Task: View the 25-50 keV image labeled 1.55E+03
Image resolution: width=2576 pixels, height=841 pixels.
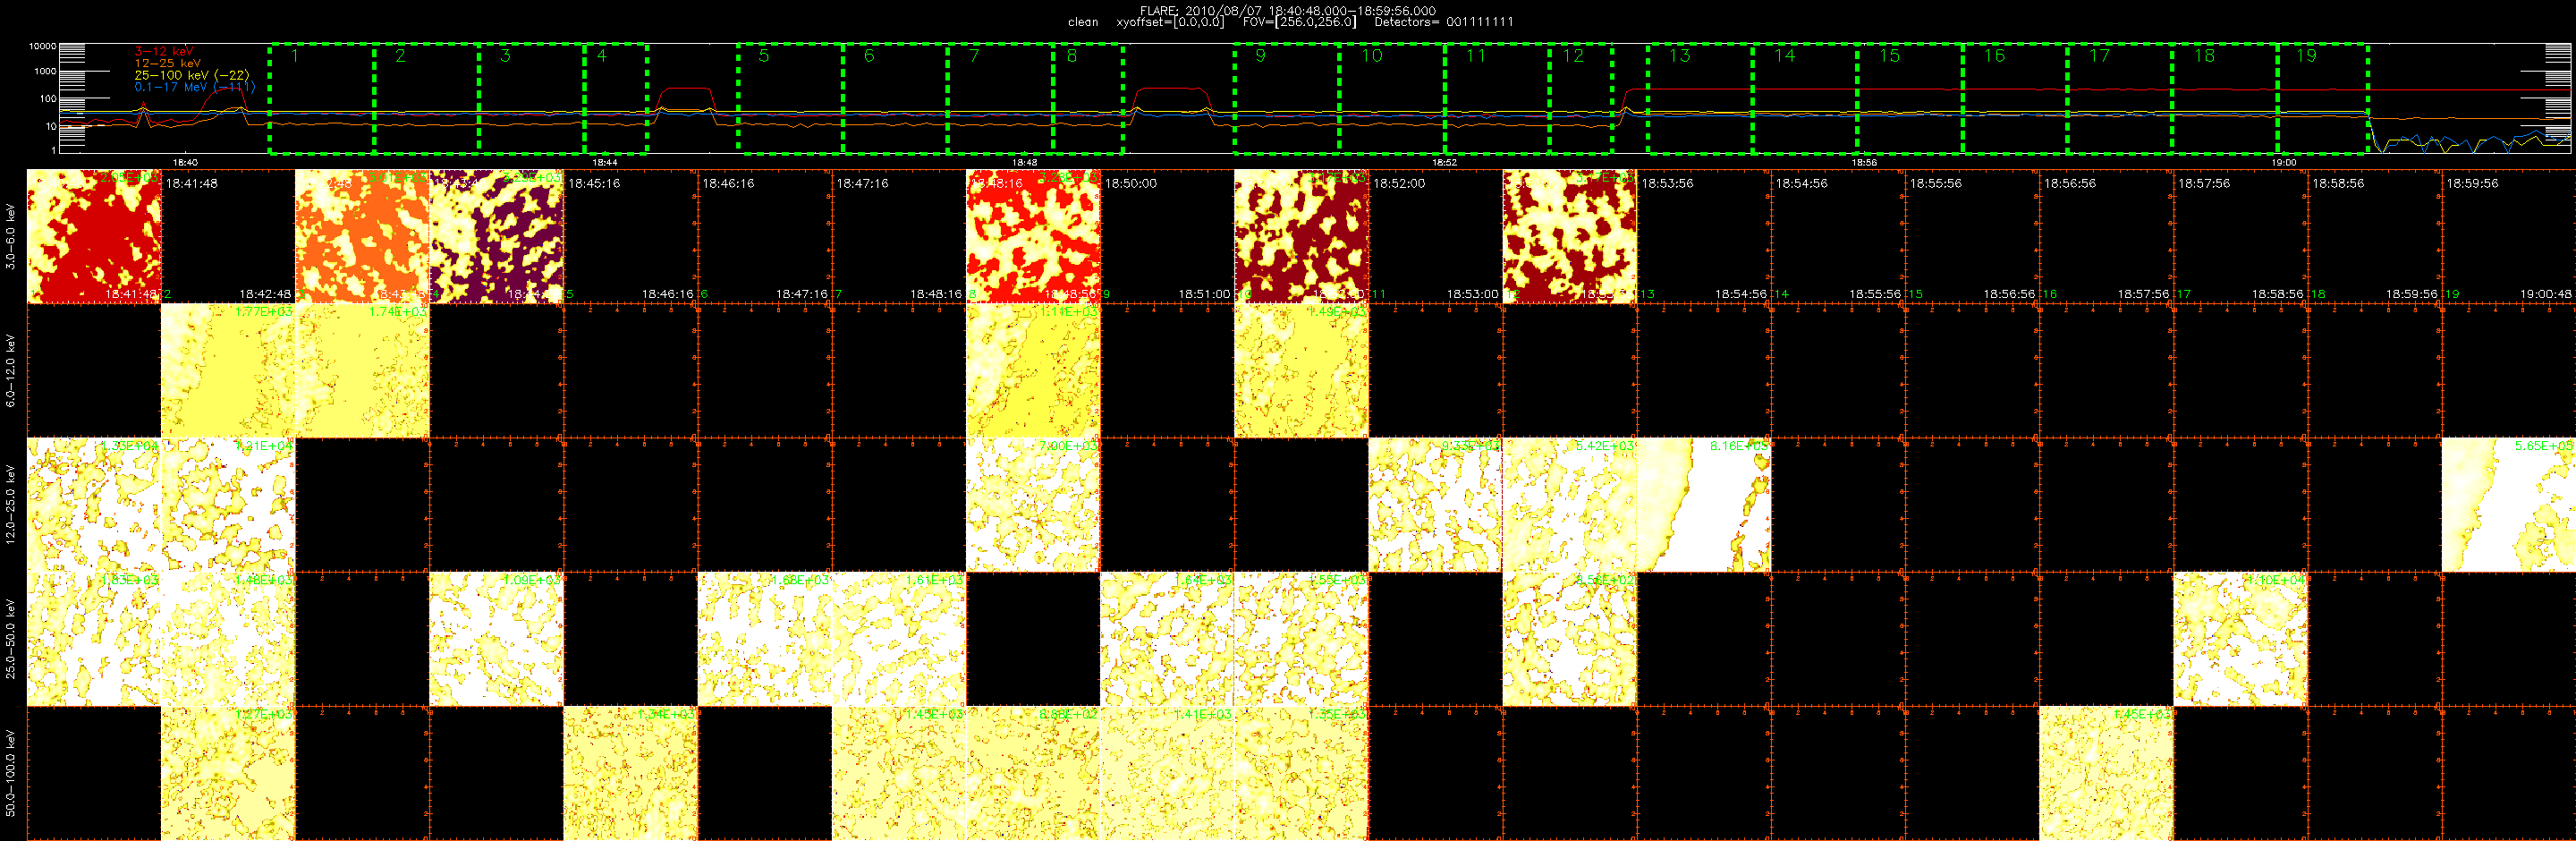Action: [x=1301, y=639]
